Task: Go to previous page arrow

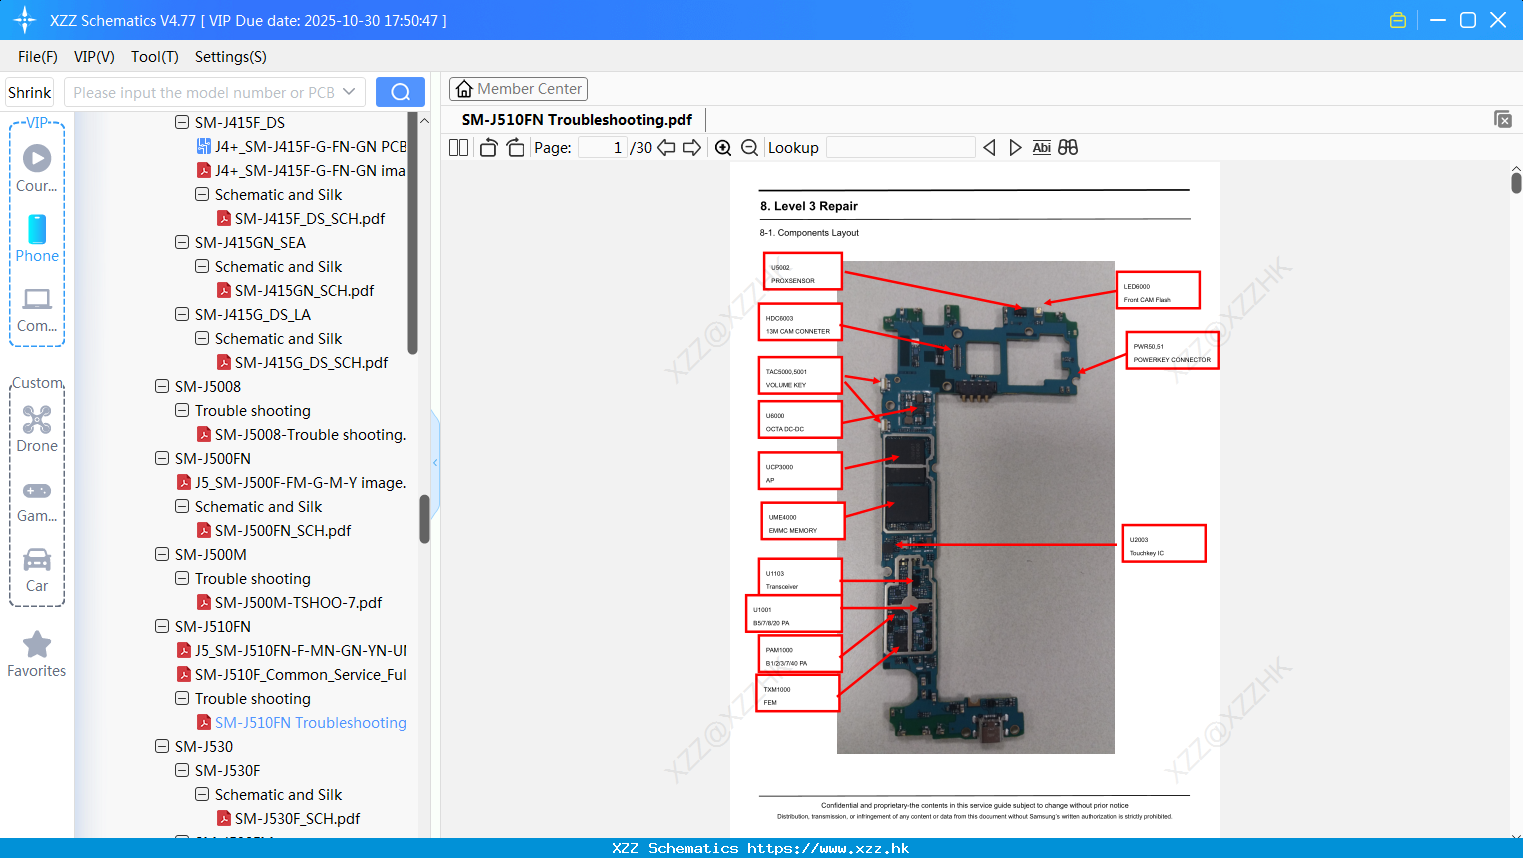Action: click(x=666, y=148)
